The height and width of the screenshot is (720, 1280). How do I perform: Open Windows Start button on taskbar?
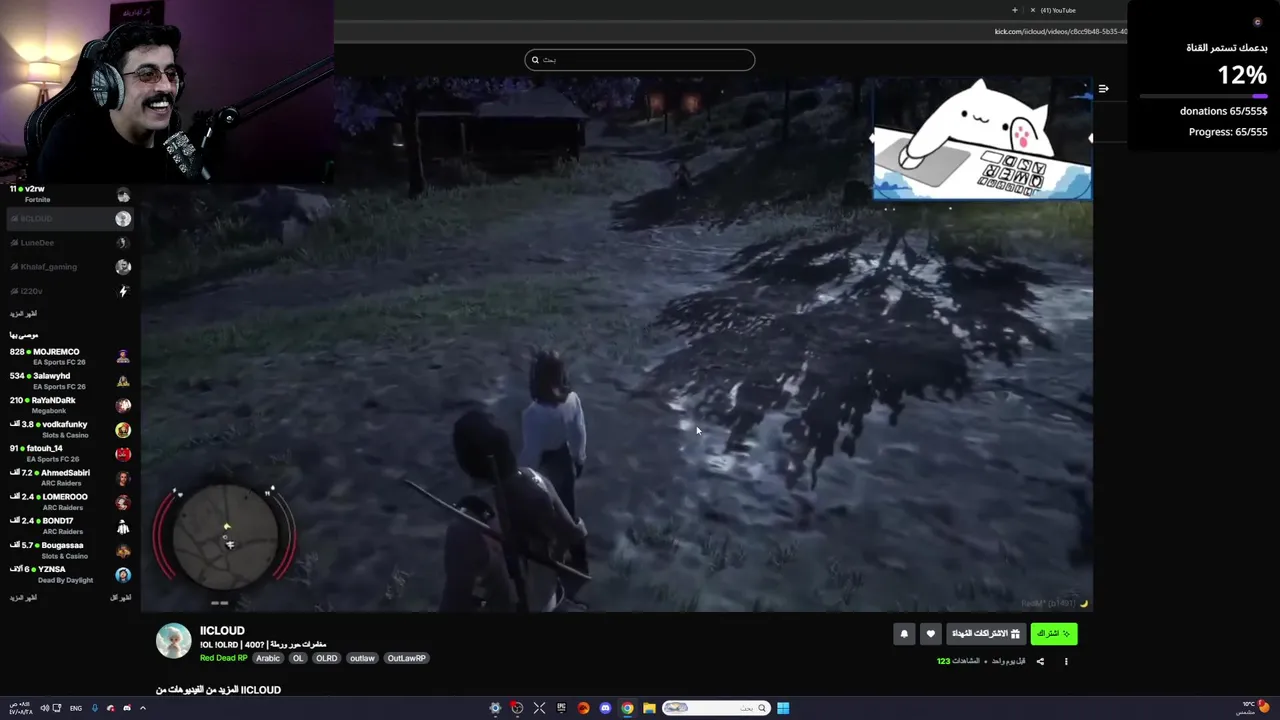pos(783,708)
